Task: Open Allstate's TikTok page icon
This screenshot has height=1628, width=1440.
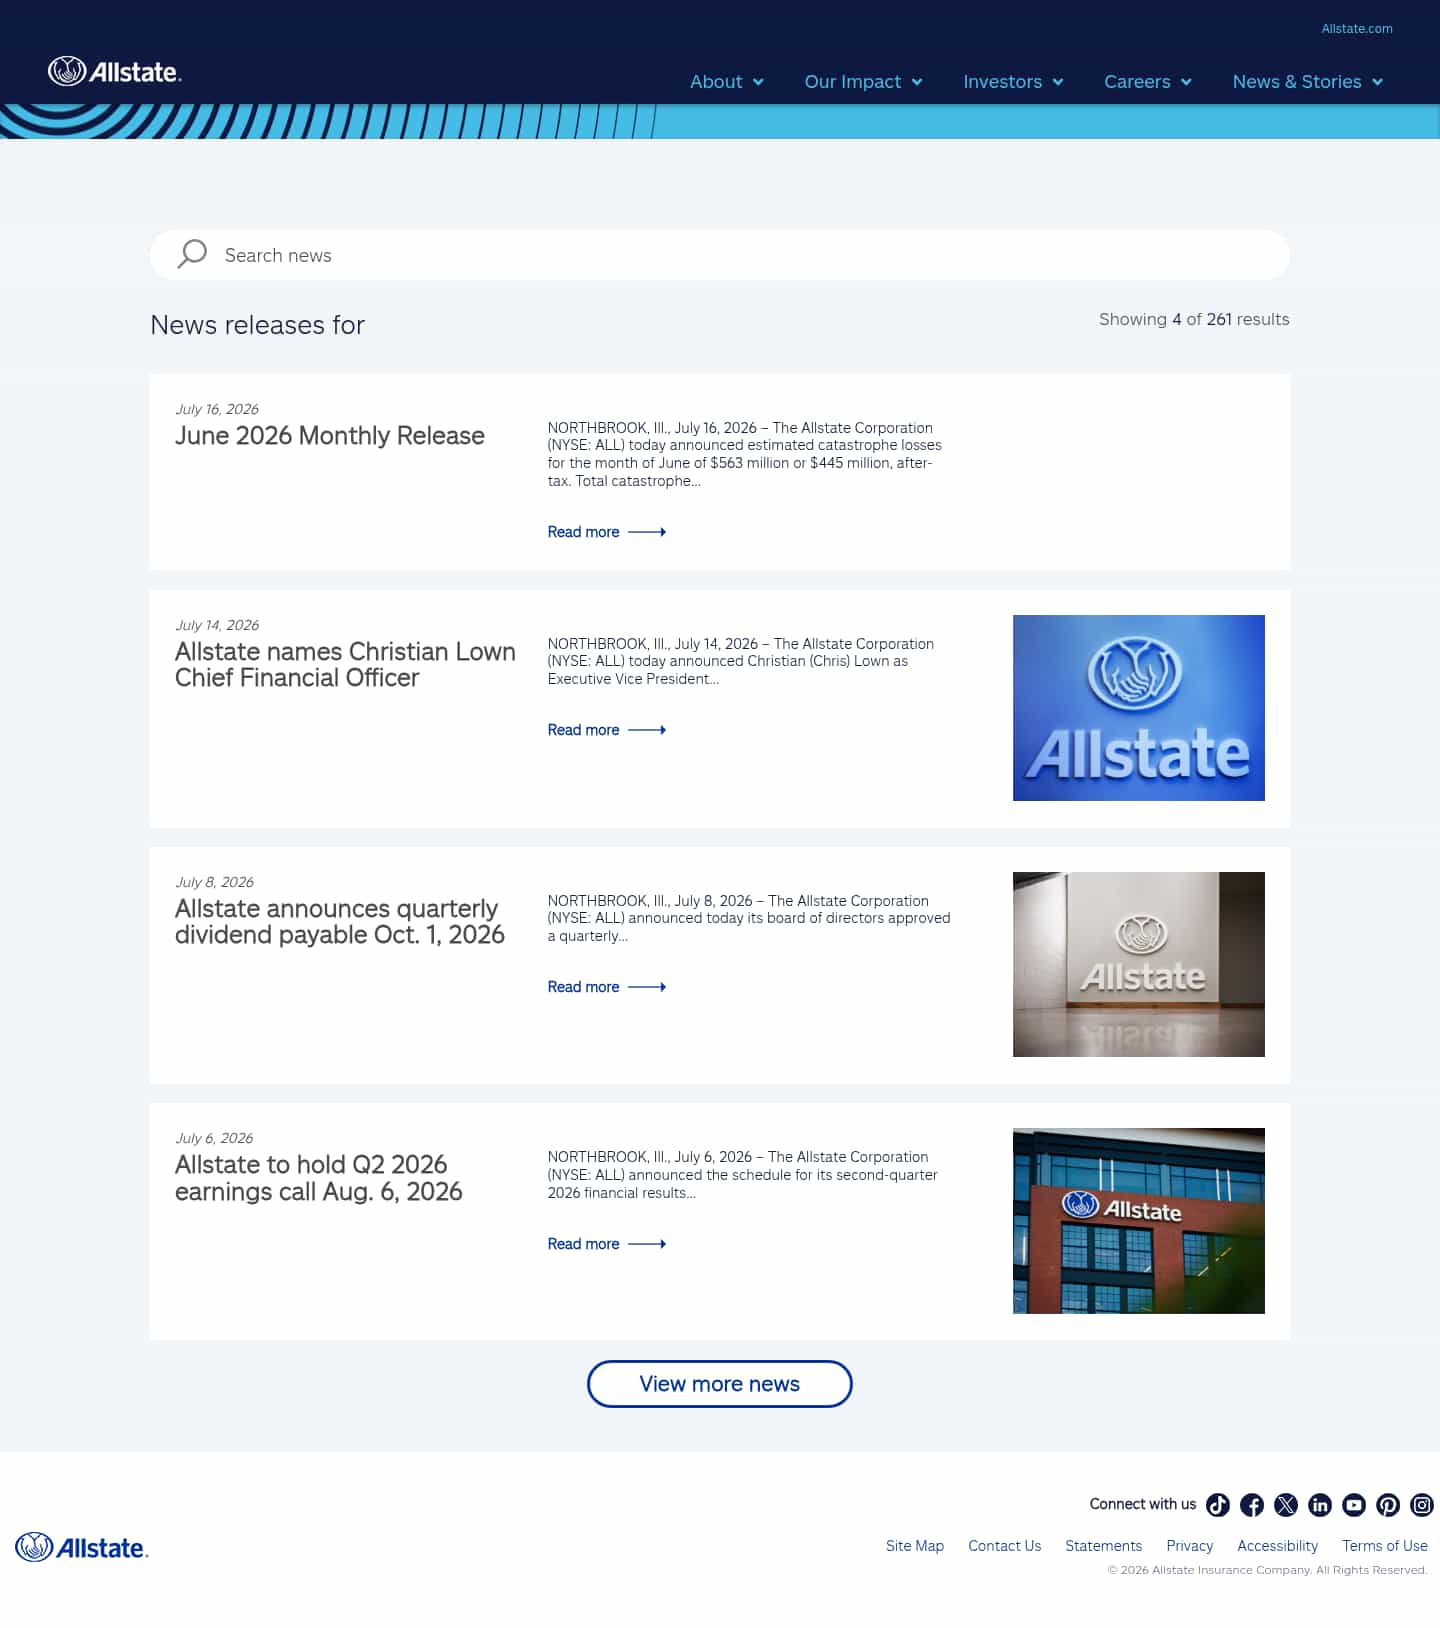Action: point(1218,1505)
